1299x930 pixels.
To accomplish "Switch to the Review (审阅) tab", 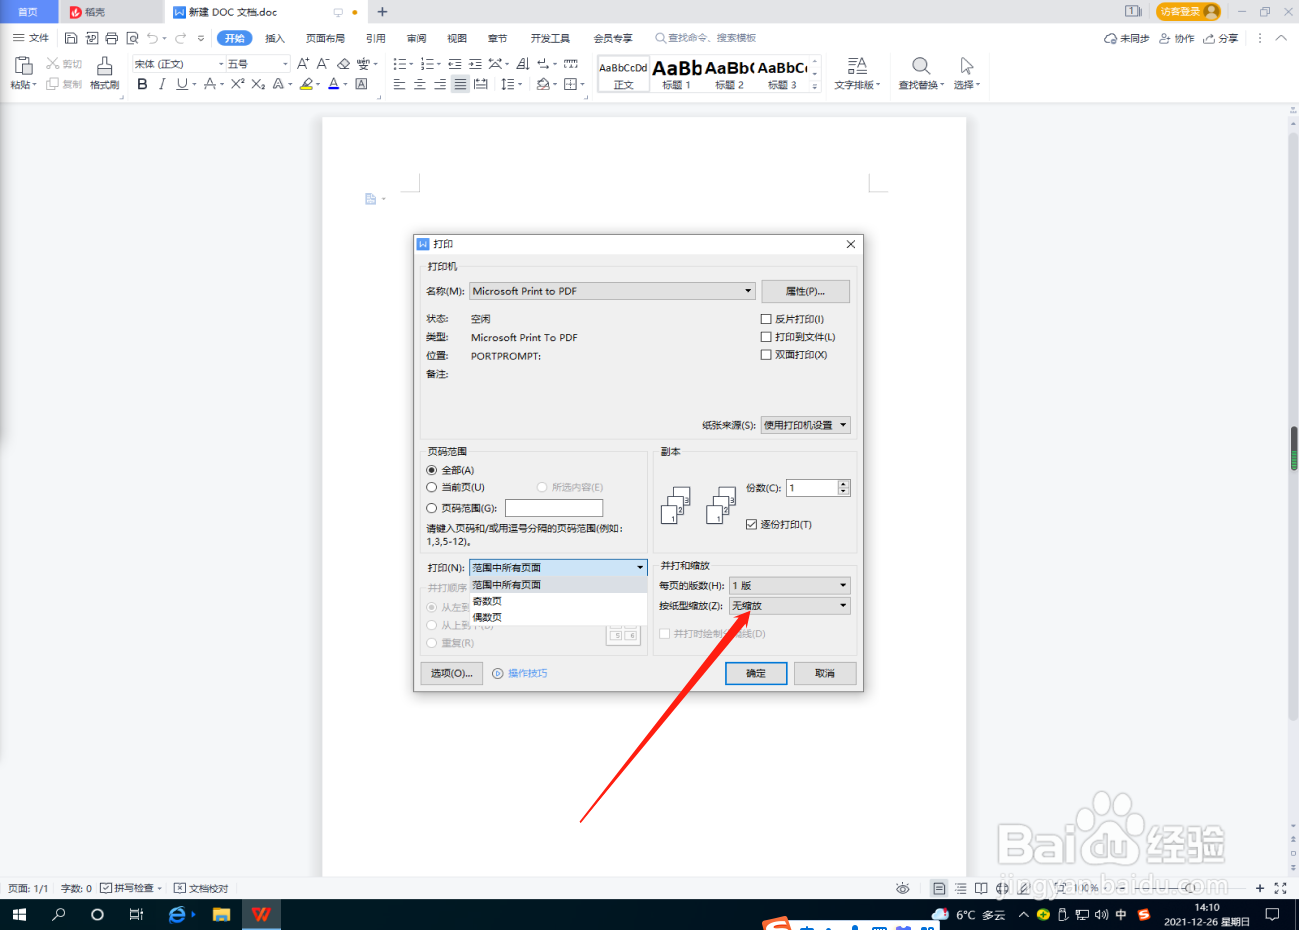I will 417,38.
